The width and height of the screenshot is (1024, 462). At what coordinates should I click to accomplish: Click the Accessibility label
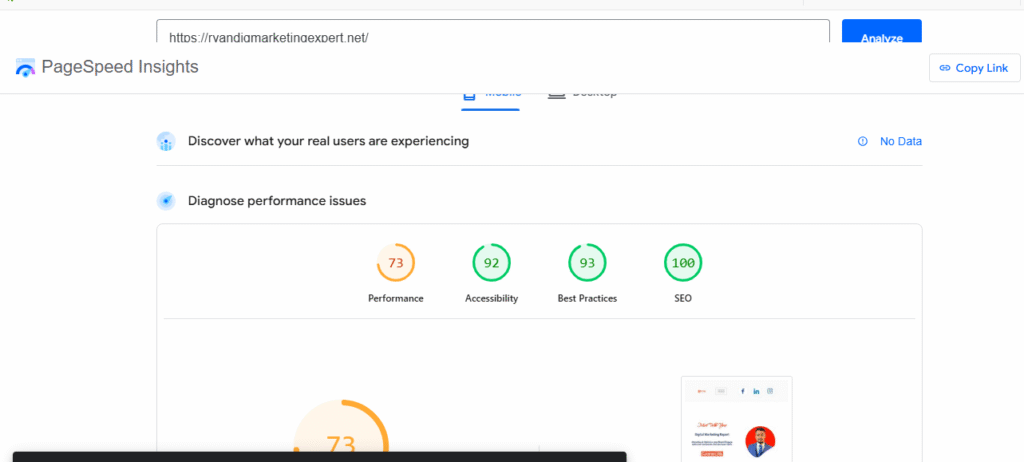(x=491, y=299)
